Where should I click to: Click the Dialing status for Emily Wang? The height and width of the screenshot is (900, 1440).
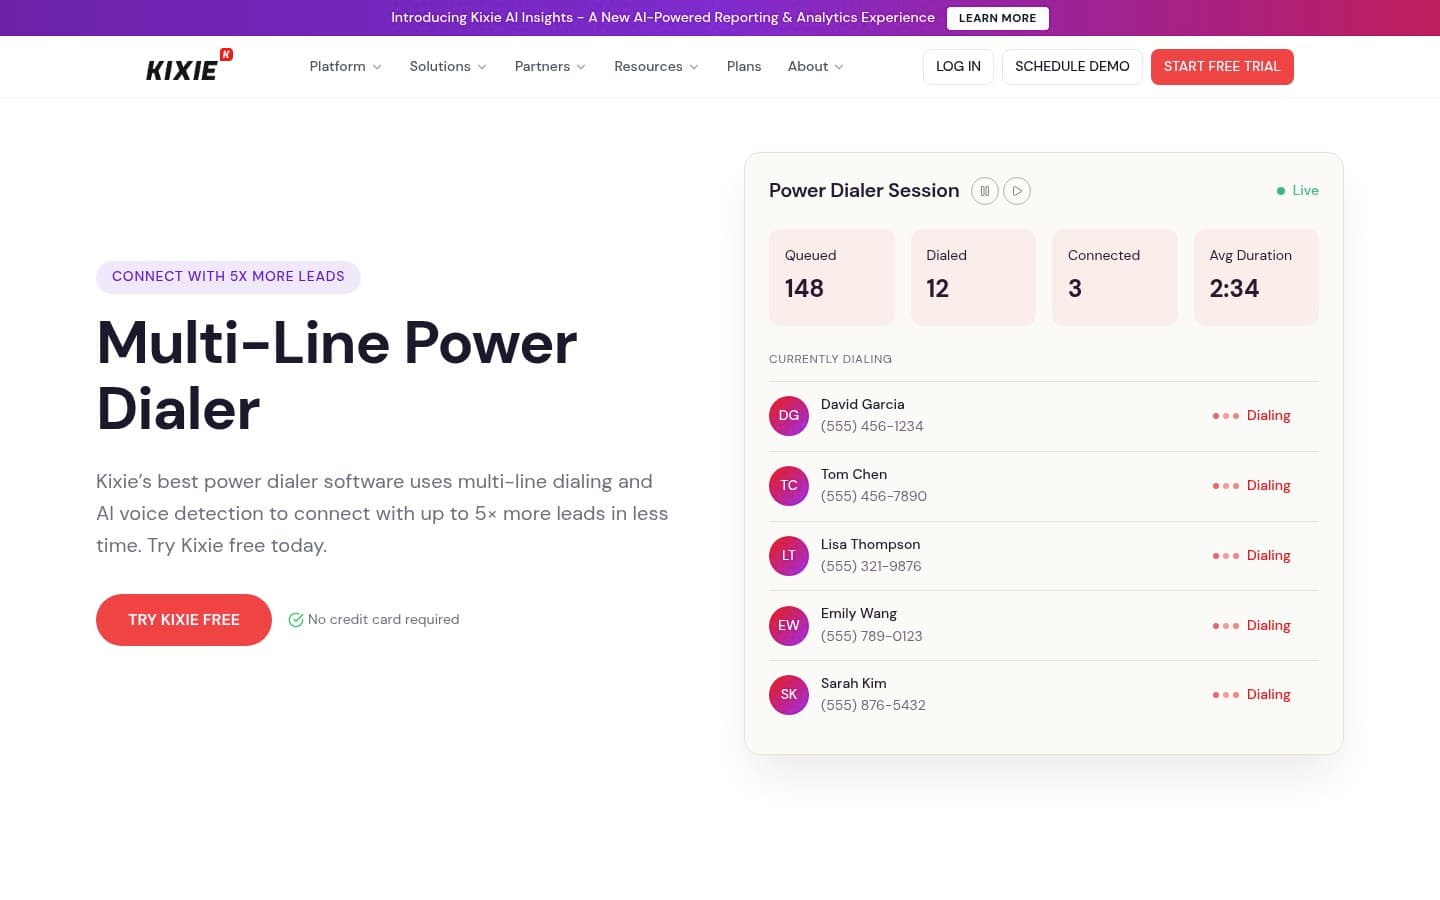(1269, 626)
